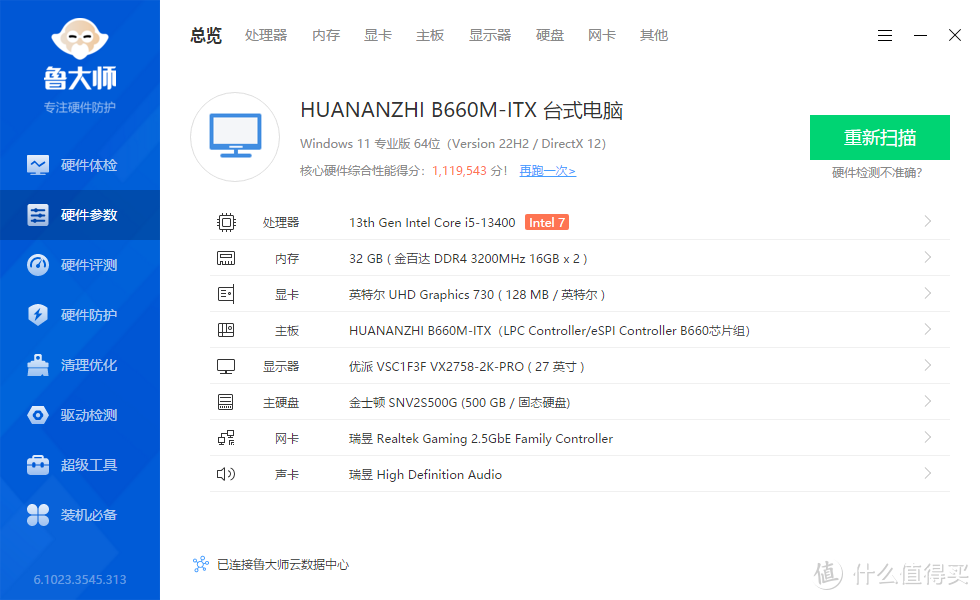Switch to the 处理器 tab
980x600 pixels.
pyautogui.click(x=266, y=36)
